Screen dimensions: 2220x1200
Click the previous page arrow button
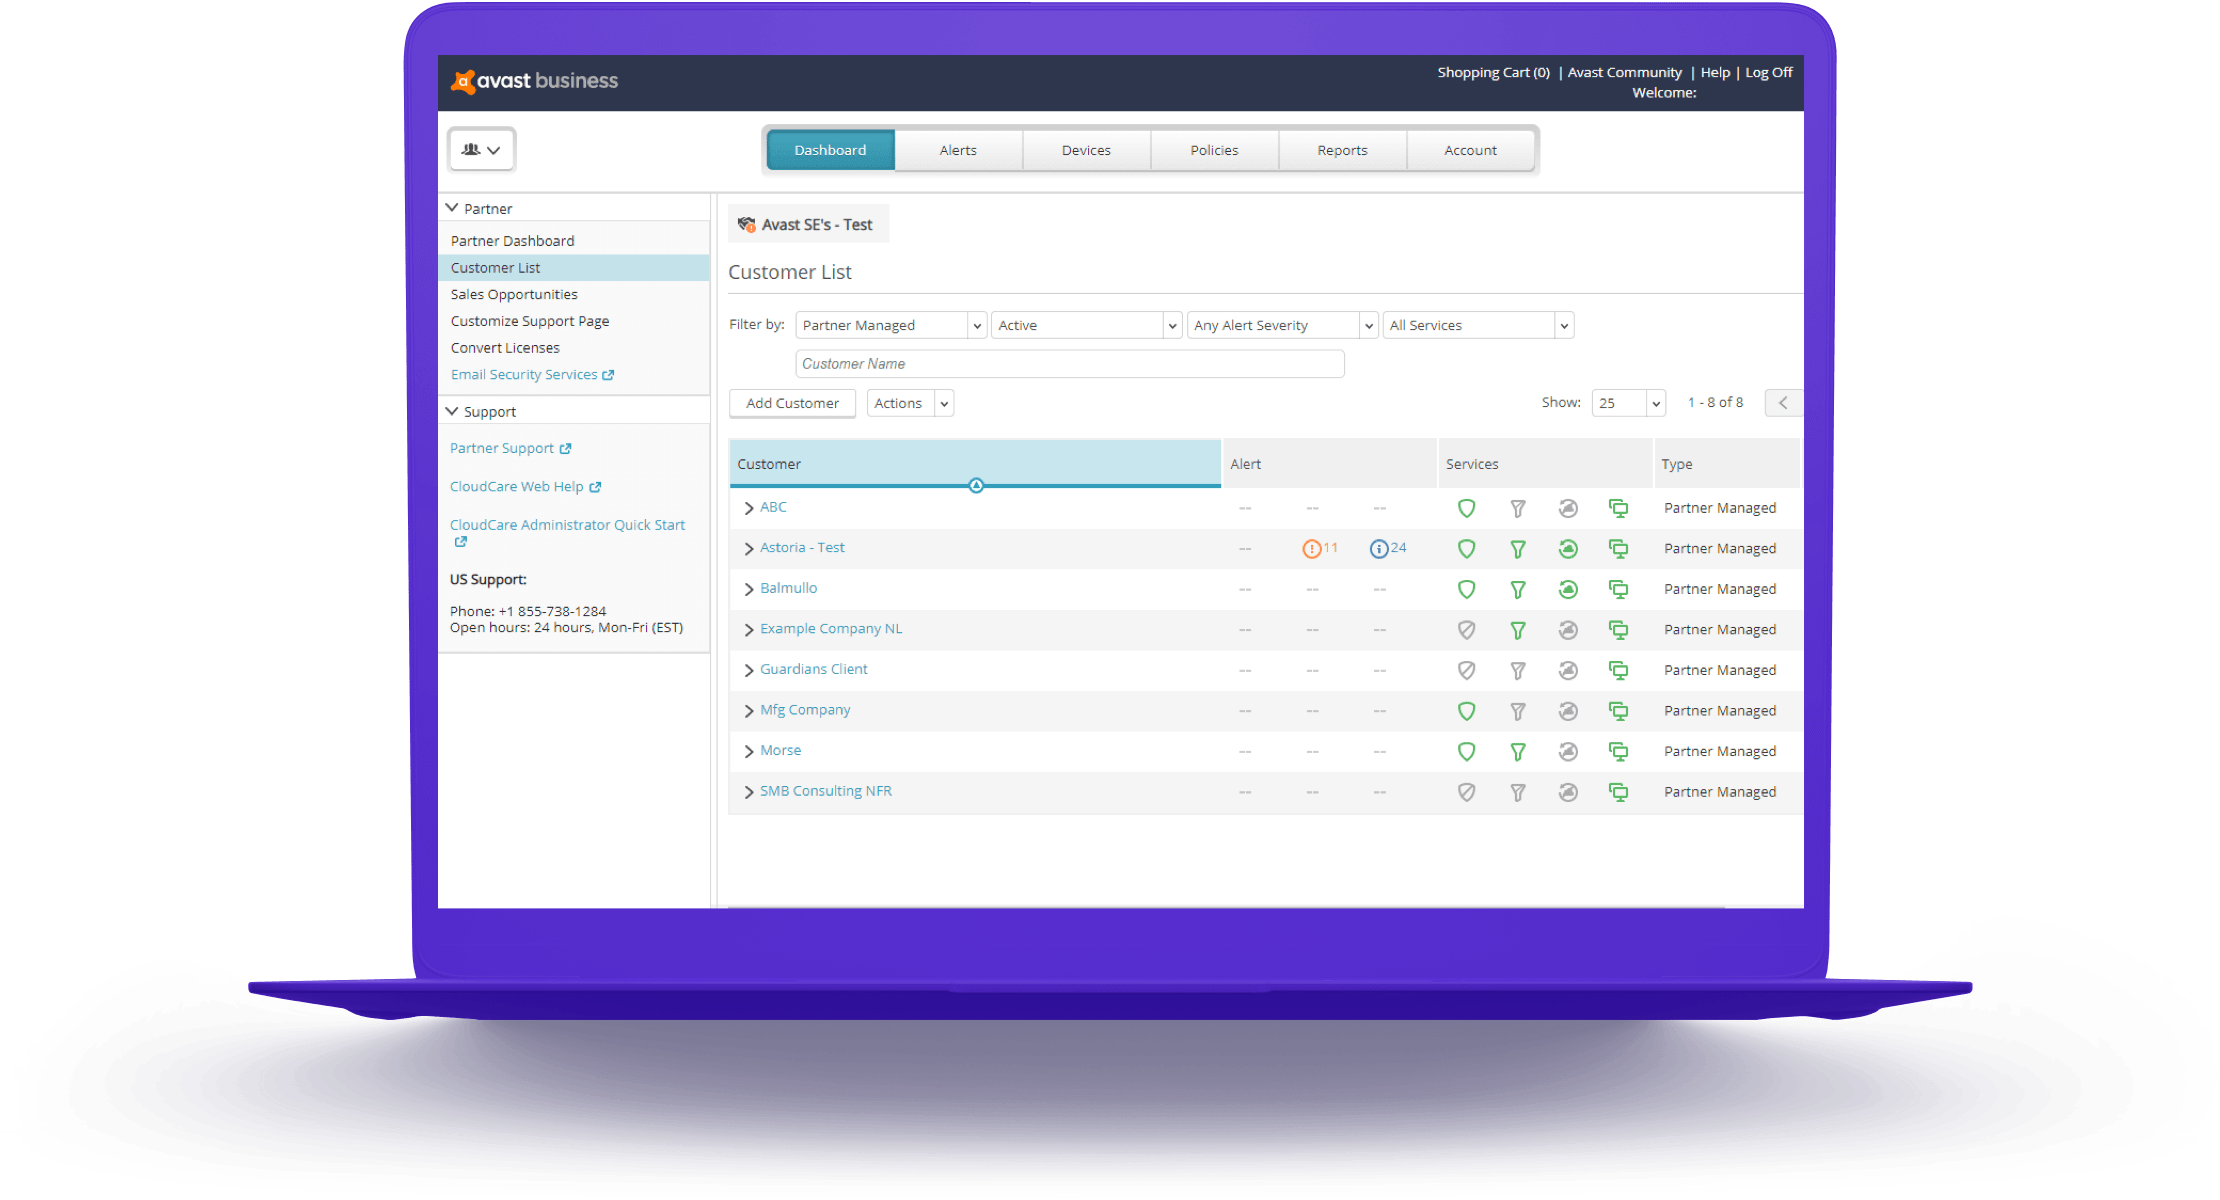[x=1783, y=403]
